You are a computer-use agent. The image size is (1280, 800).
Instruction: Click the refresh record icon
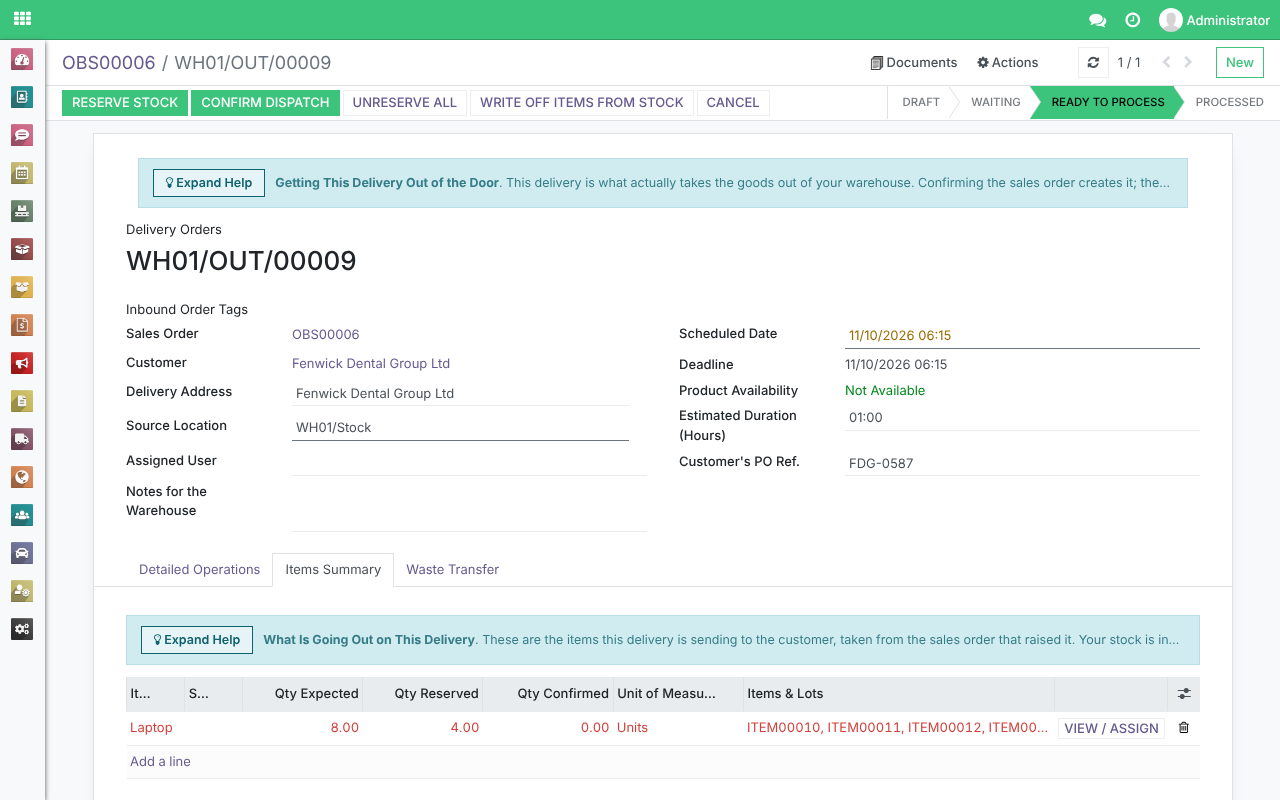(x=1093, y=62)
